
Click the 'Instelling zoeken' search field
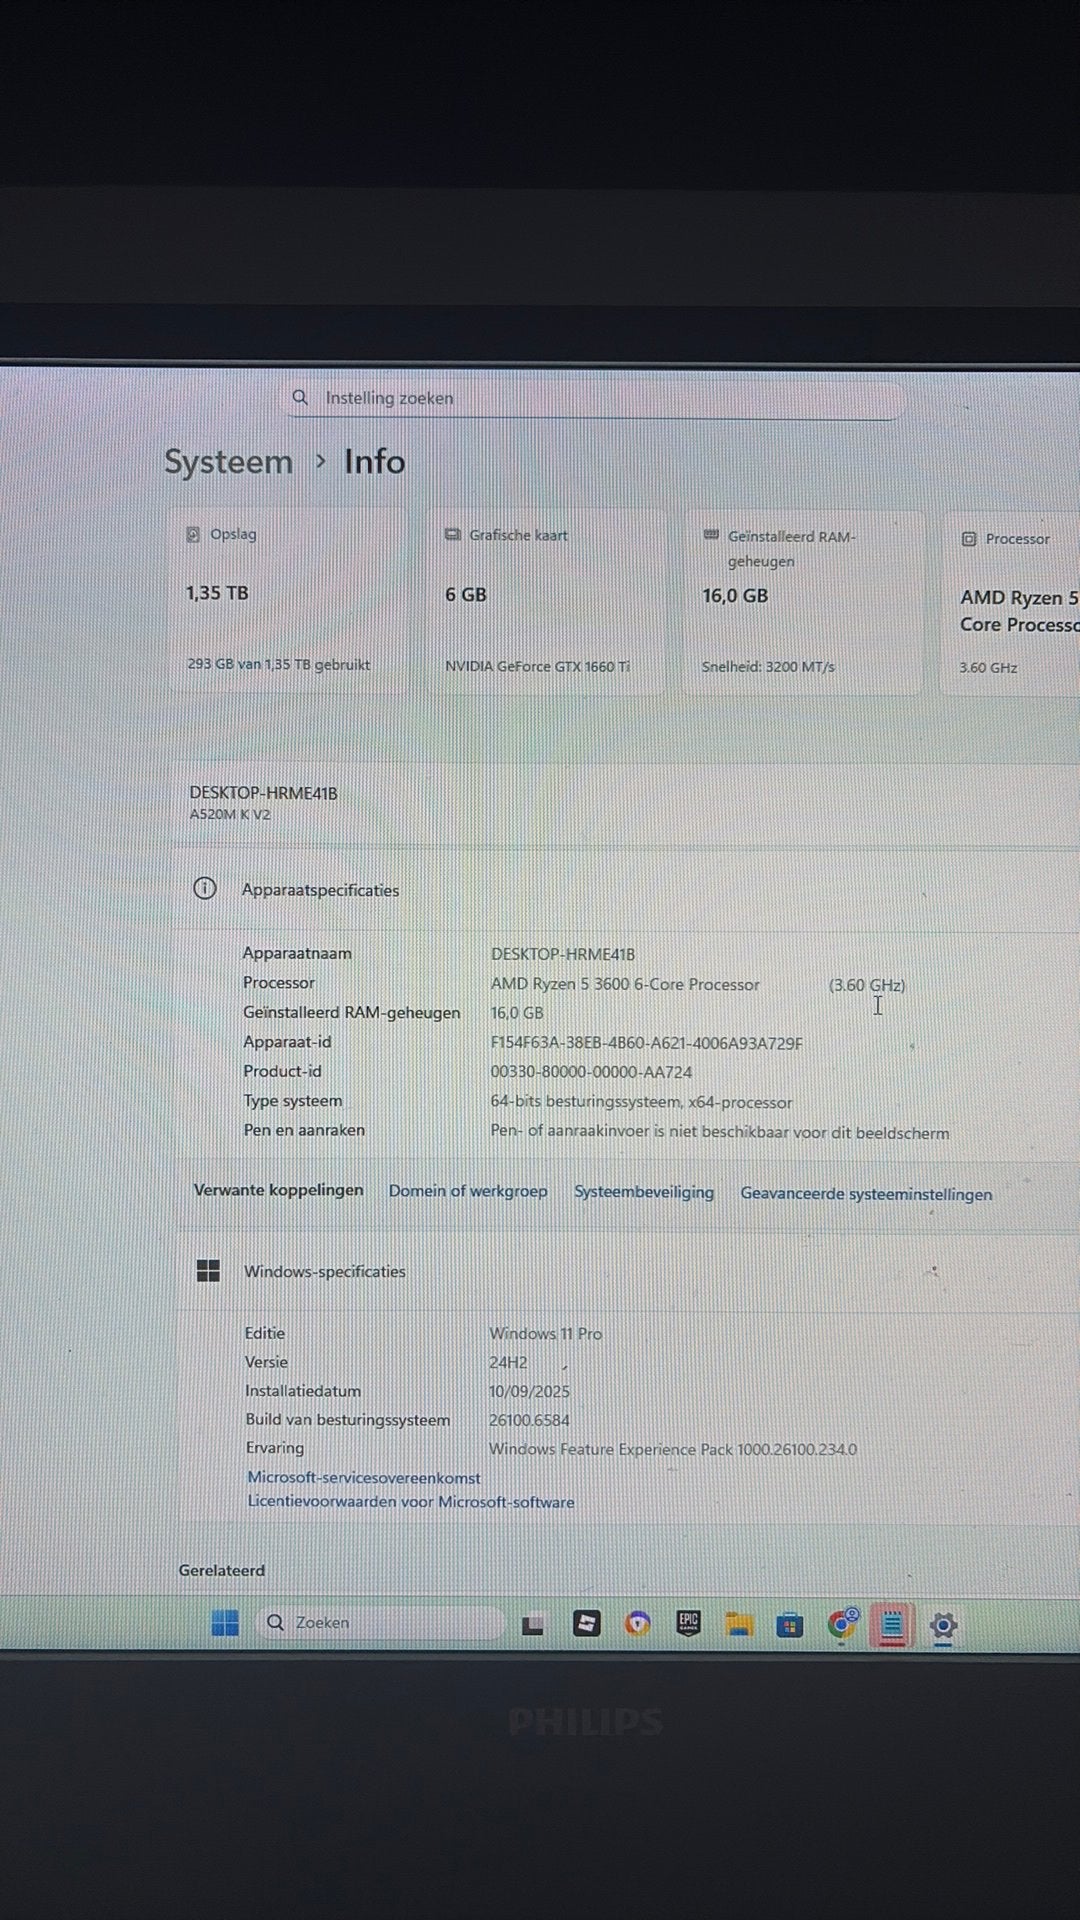tap(594, 399)
